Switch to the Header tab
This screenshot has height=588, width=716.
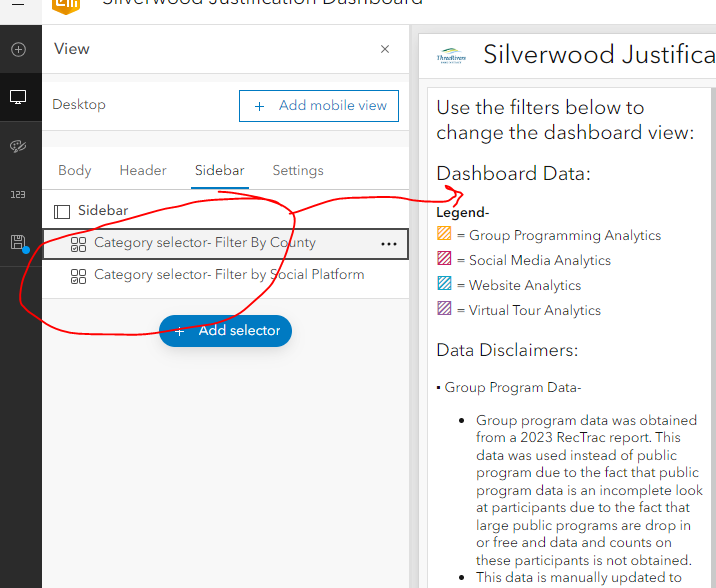(x=142, y=170)
